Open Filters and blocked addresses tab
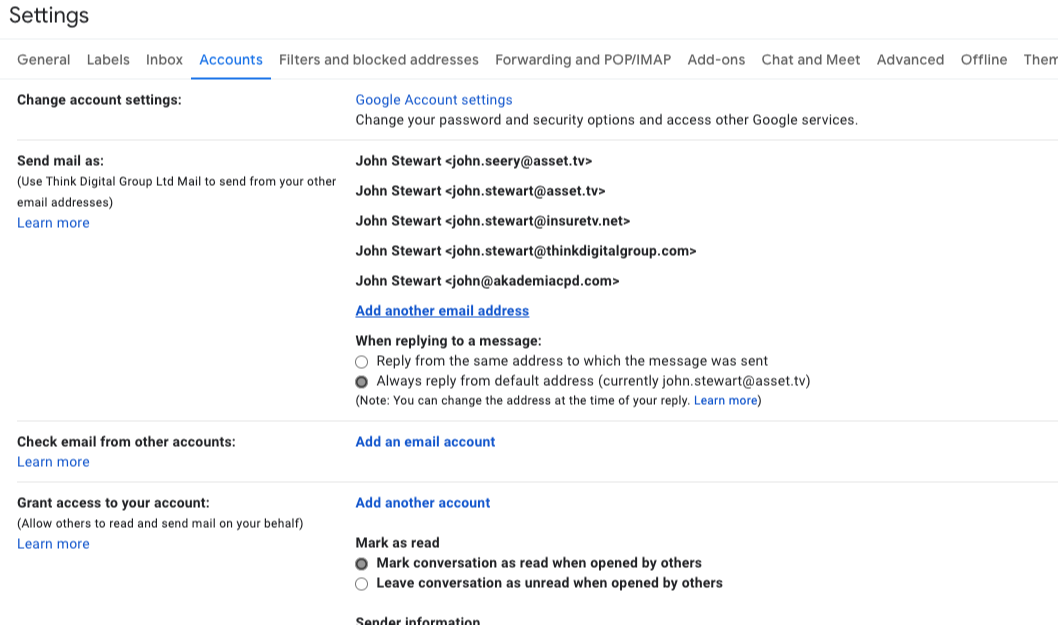This screenshot has height=625, width=1058. tap(379, 60)
